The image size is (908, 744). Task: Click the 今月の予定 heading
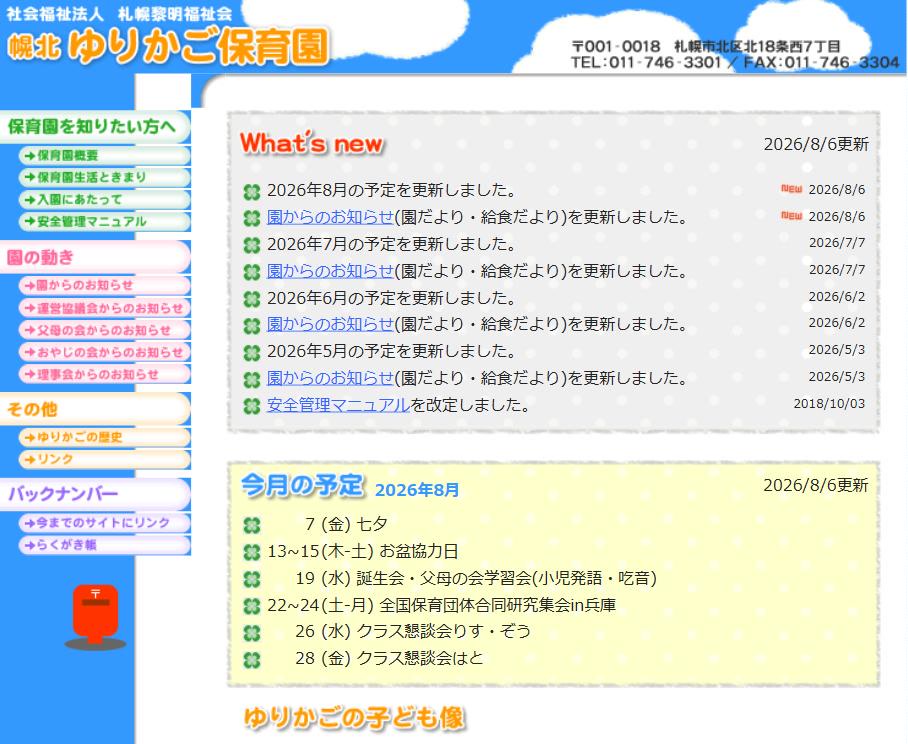pyautogui.click(x=302, y=485)
